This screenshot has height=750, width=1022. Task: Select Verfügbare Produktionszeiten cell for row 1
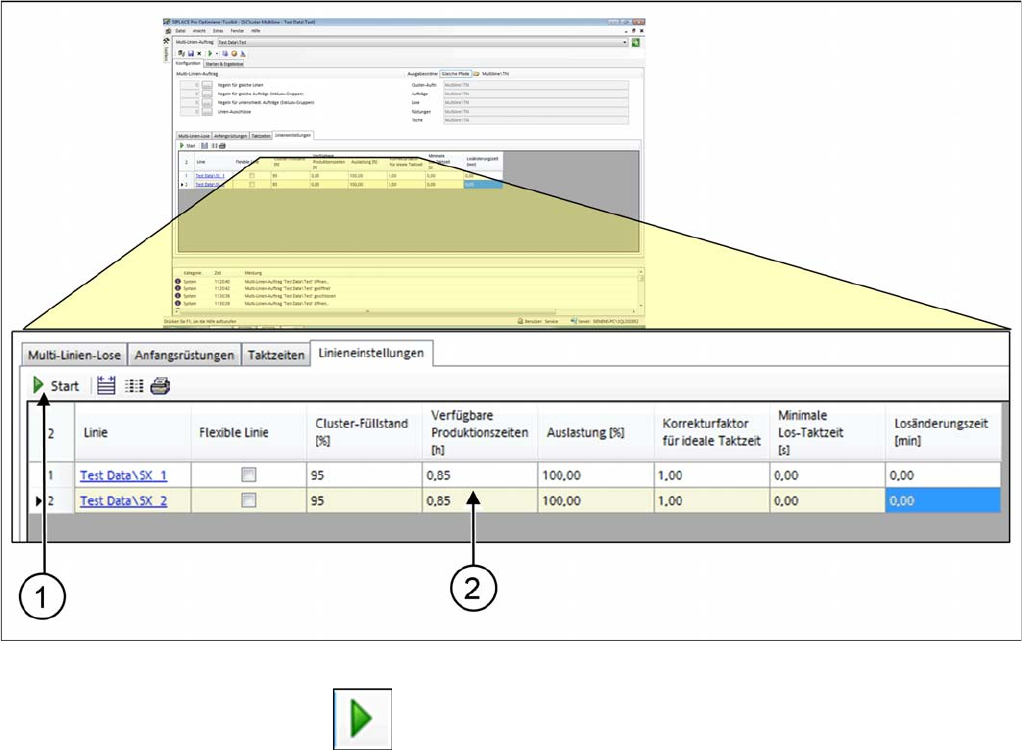point(478,476)
